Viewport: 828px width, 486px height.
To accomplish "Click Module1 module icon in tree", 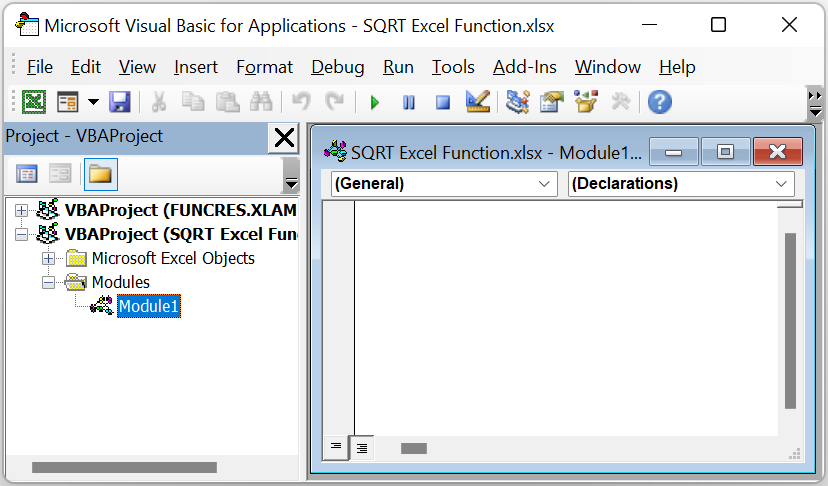I will (x=101, y=306).
